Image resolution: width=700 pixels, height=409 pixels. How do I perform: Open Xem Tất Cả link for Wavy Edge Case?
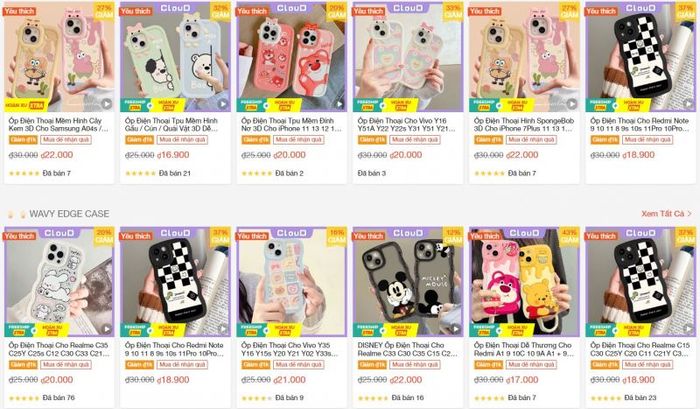662,214
